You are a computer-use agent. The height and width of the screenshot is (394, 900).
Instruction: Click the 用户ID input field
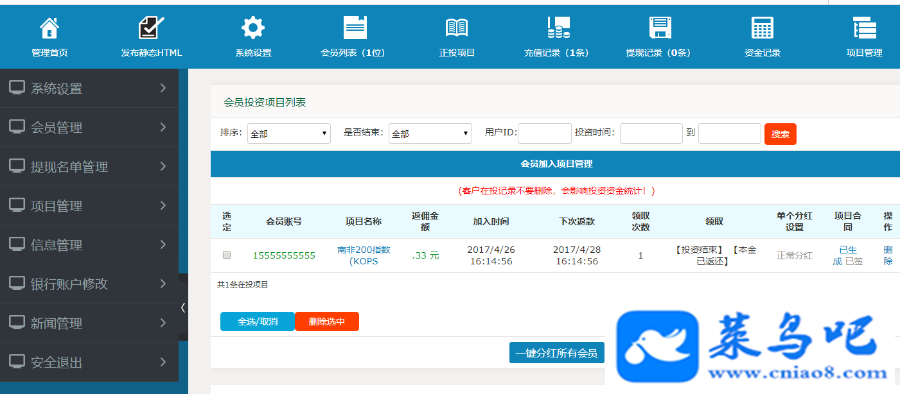tap(545, 133)
